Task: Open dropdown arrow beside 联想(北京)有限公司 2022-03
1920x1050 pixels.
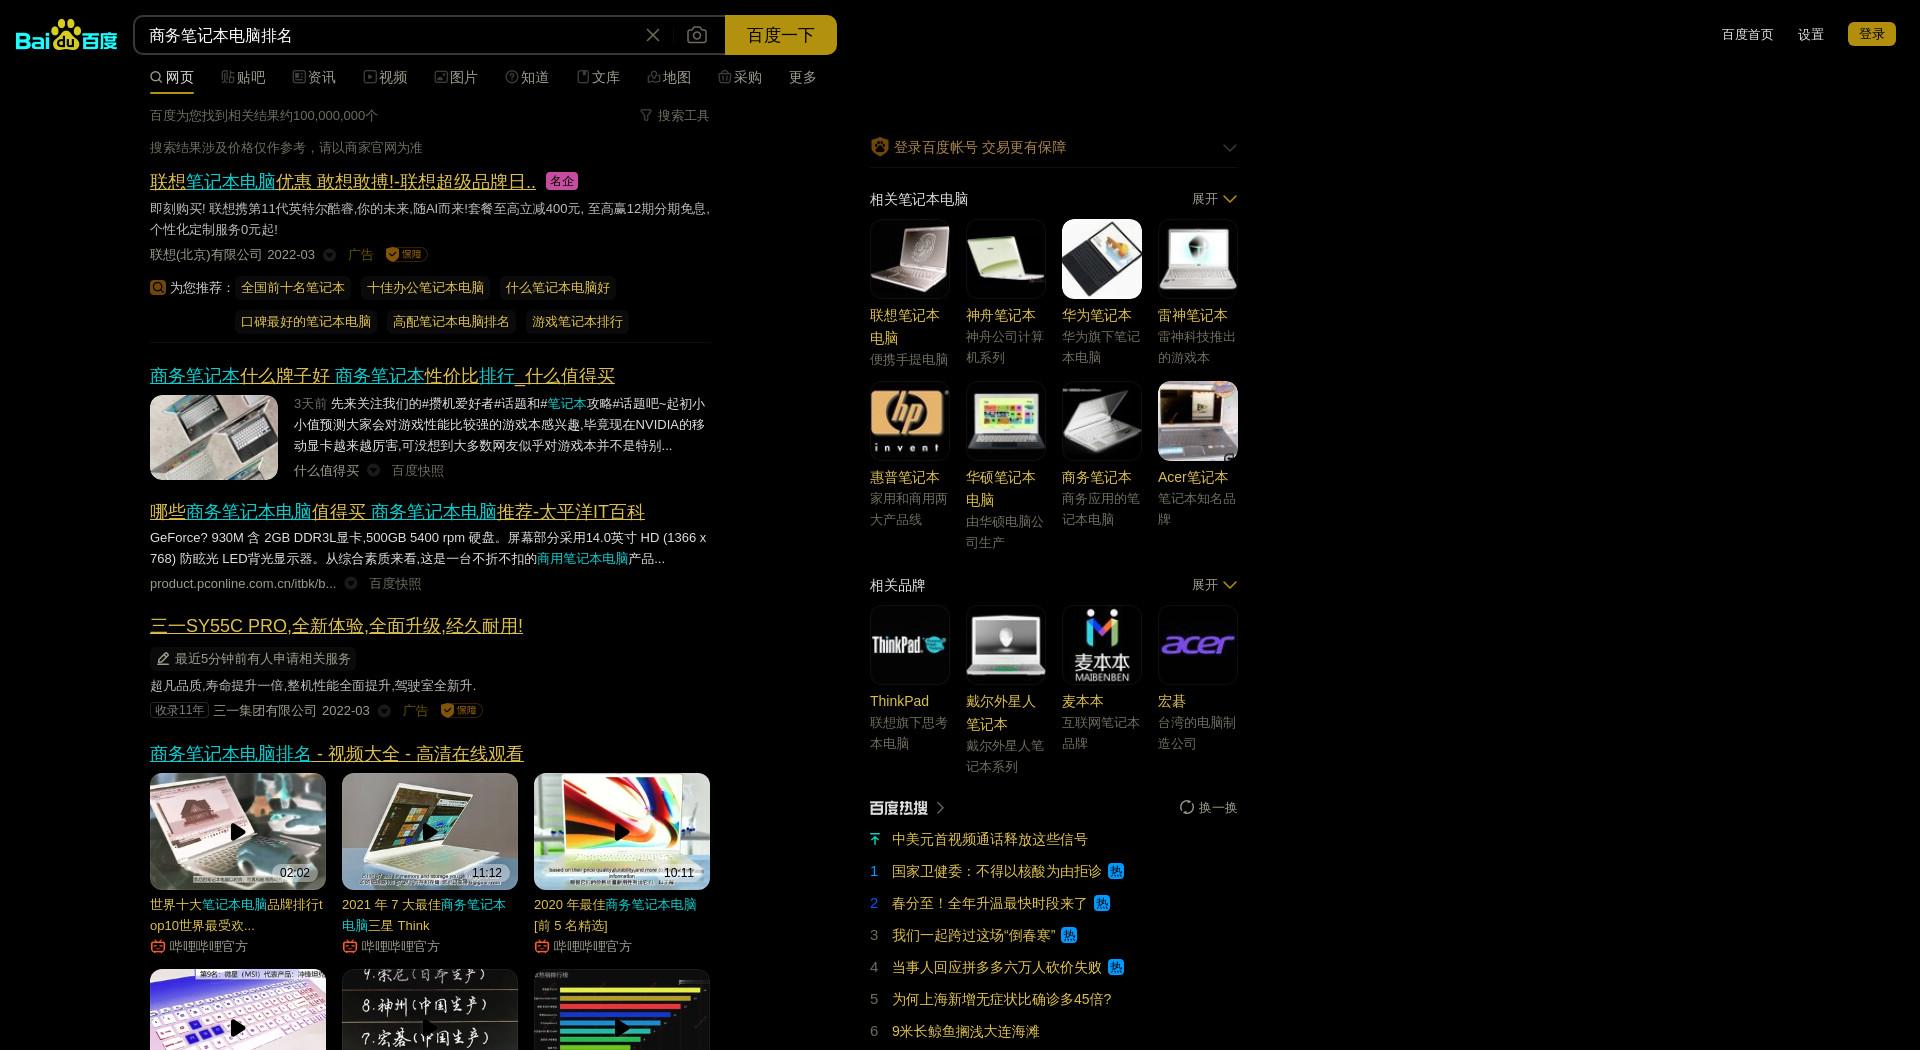Action: pos(330,255)
